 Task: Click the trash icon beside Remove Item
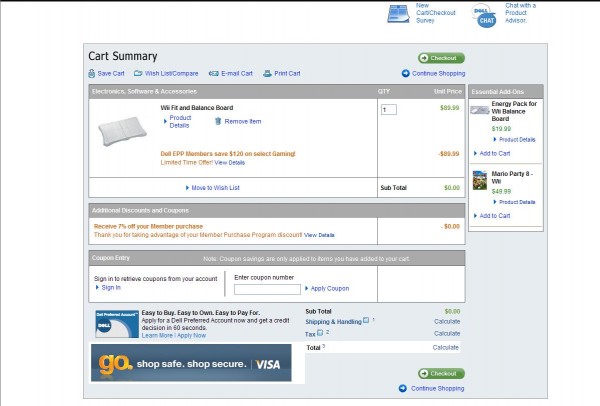pyautogui.click(x=218, y=121)
